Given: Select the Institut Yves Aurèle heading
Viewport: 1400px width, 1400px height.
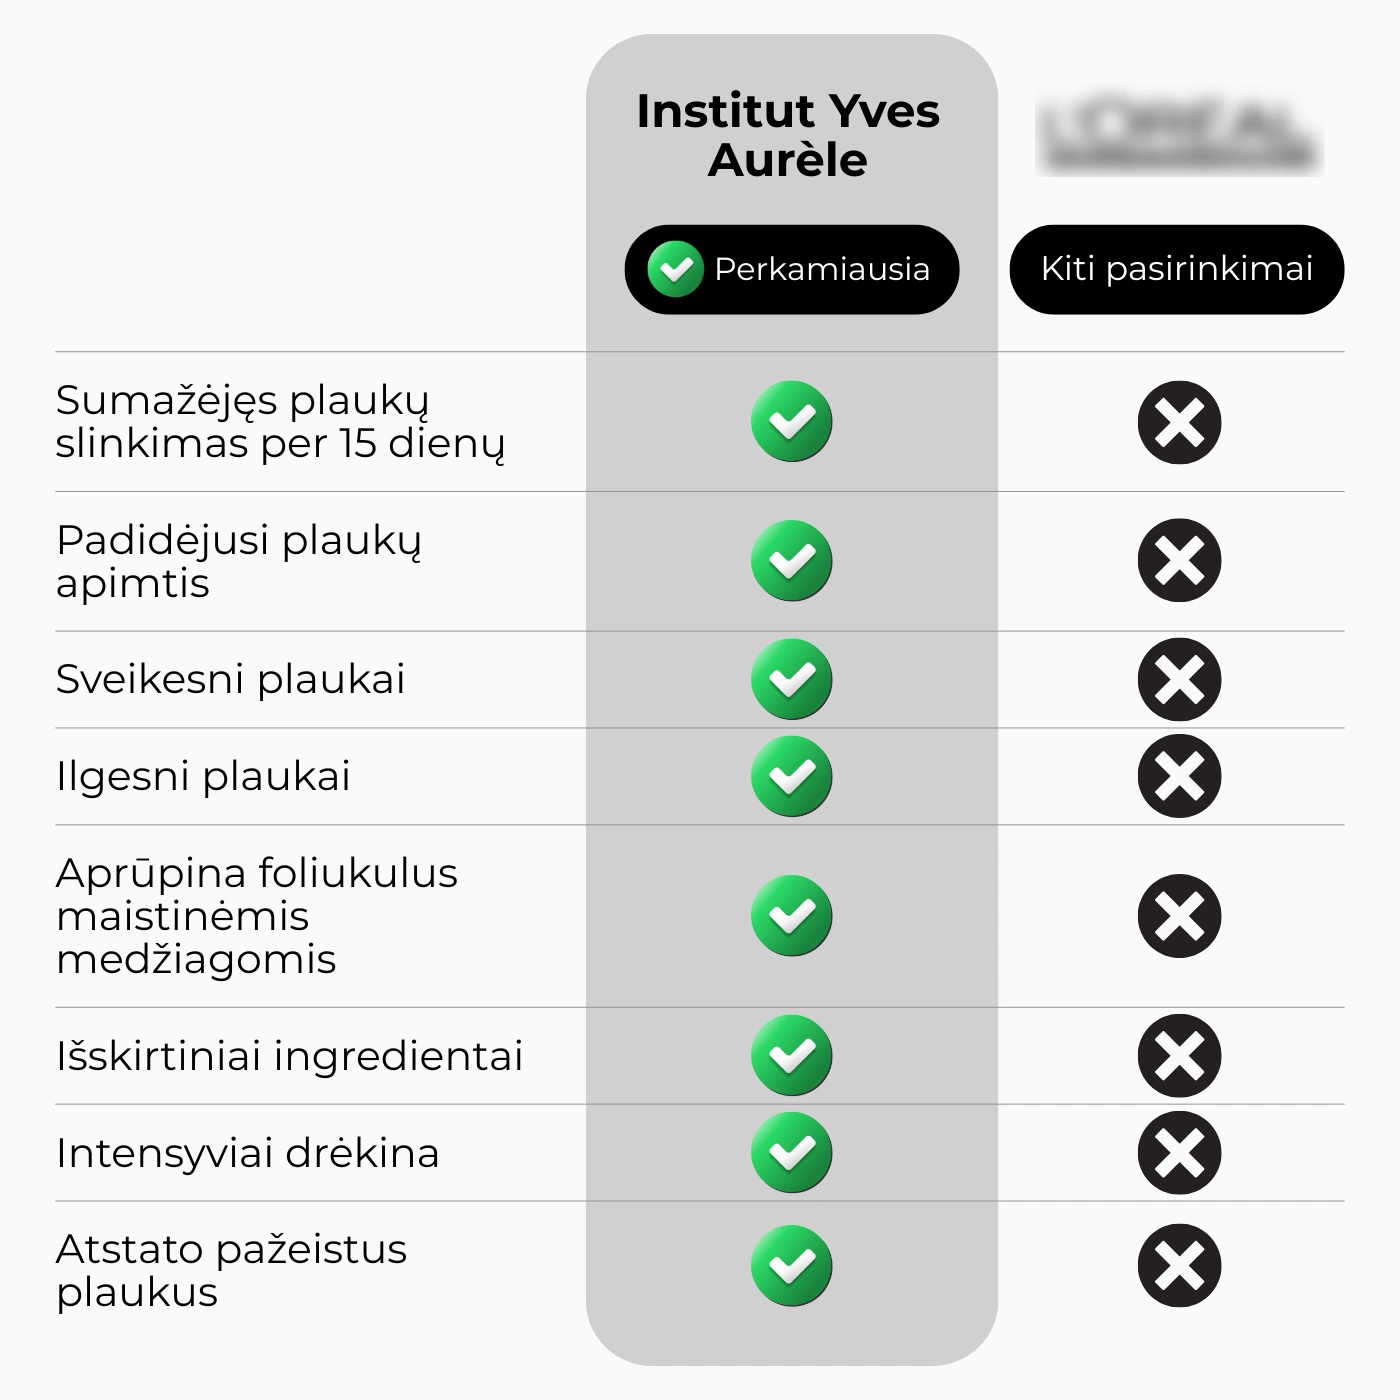Looking at the screenshot, I should [788, 135].
